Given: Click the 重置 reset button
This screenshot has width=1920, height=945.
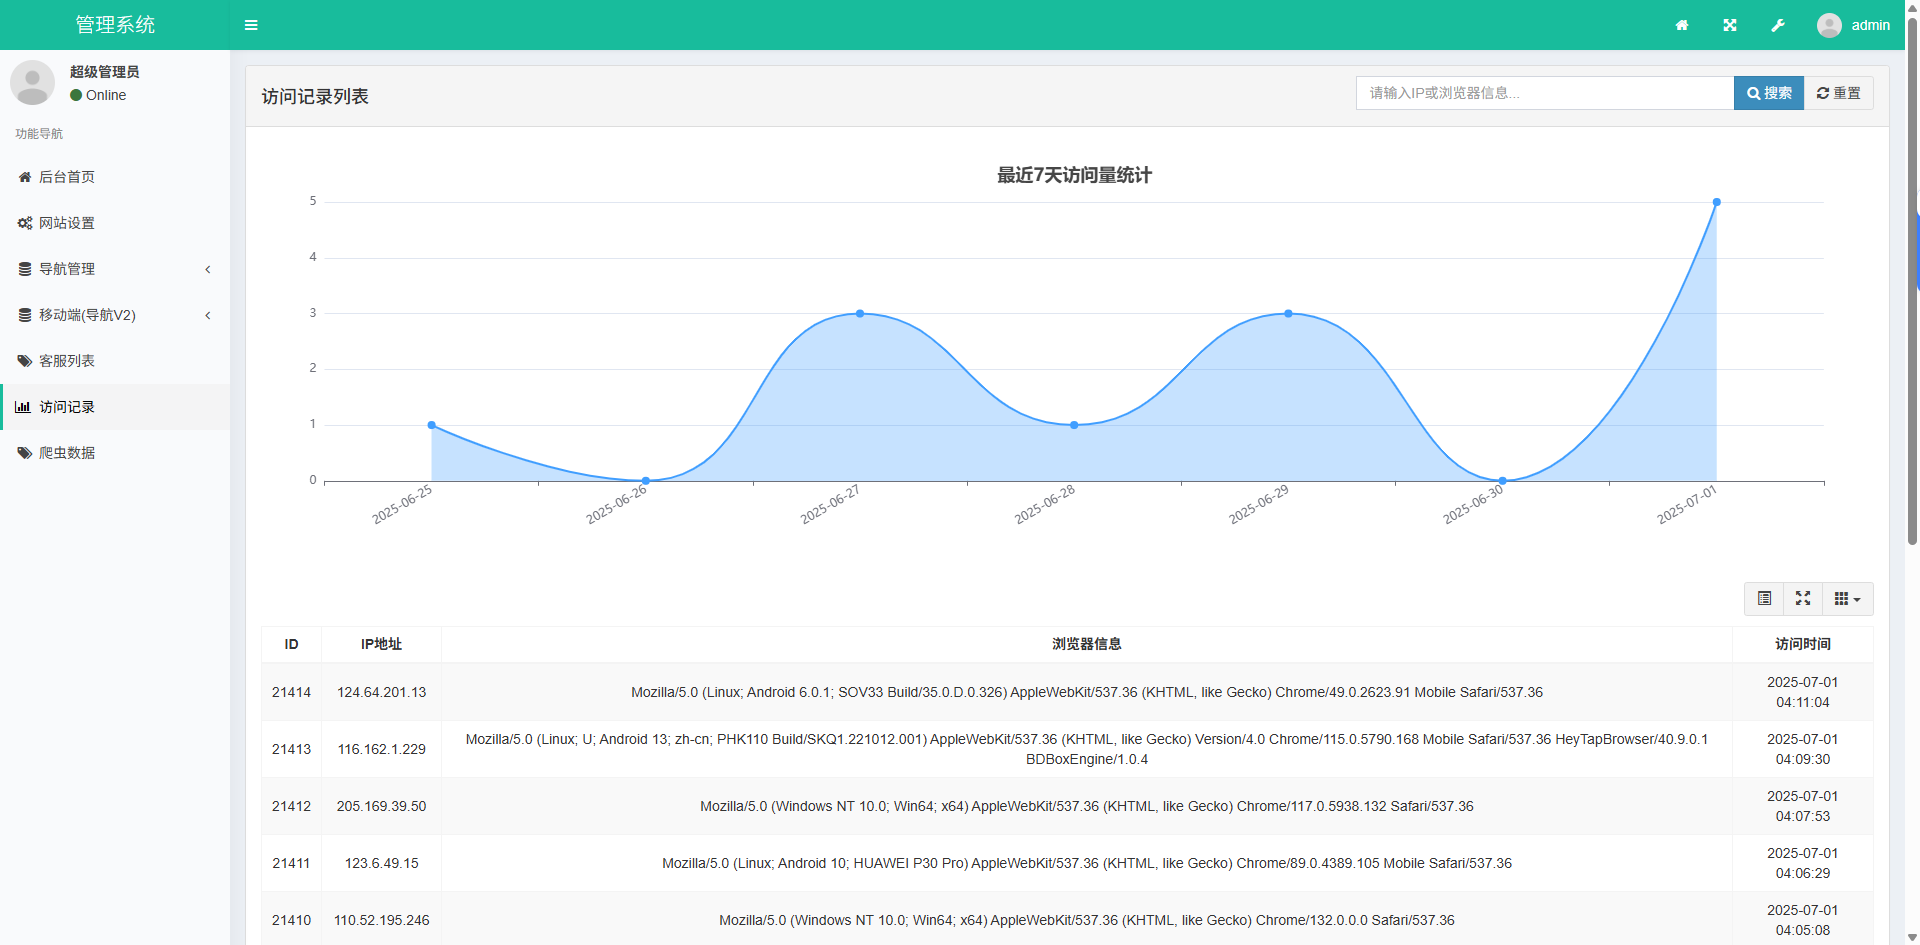Looking at the screenshot, I should (1838, 93).
